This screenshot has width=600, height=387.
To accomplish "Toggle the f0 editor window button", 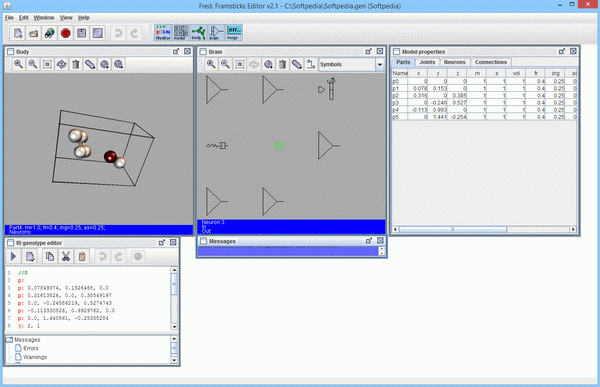I will pos(163,33).
